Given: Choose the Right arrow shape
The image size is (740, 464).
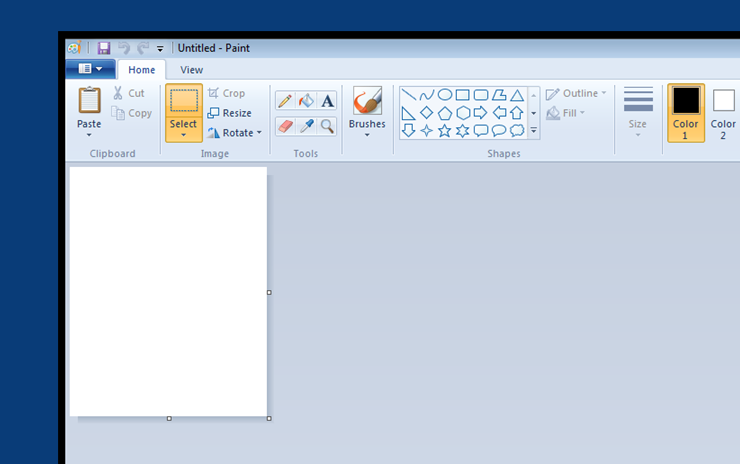Looking at the screenshot, I should point(480,113).
